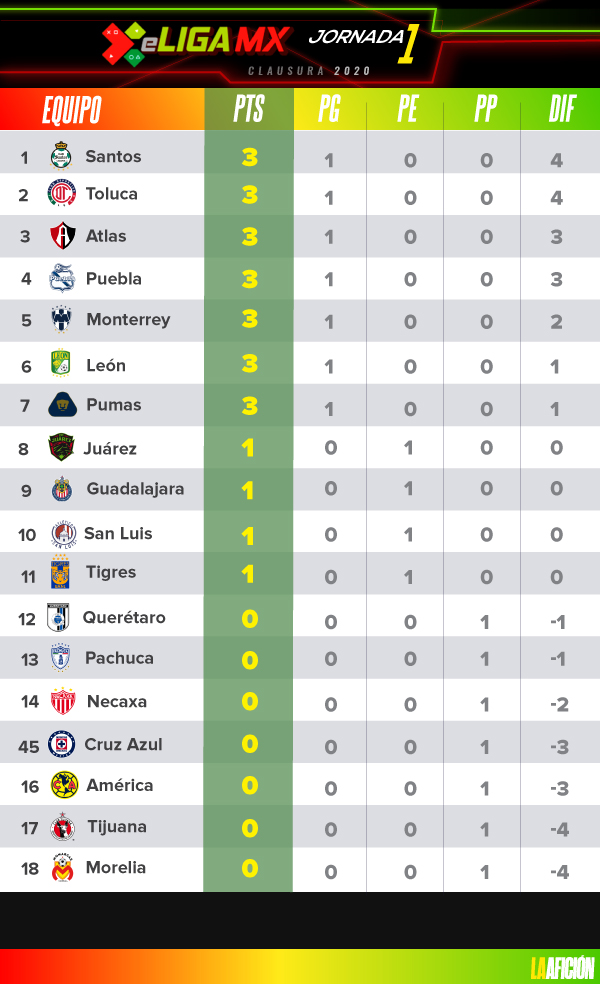Select the Necaxa striped crest
The width and height of the screenshot is (600, 984).
click(63, 701)
